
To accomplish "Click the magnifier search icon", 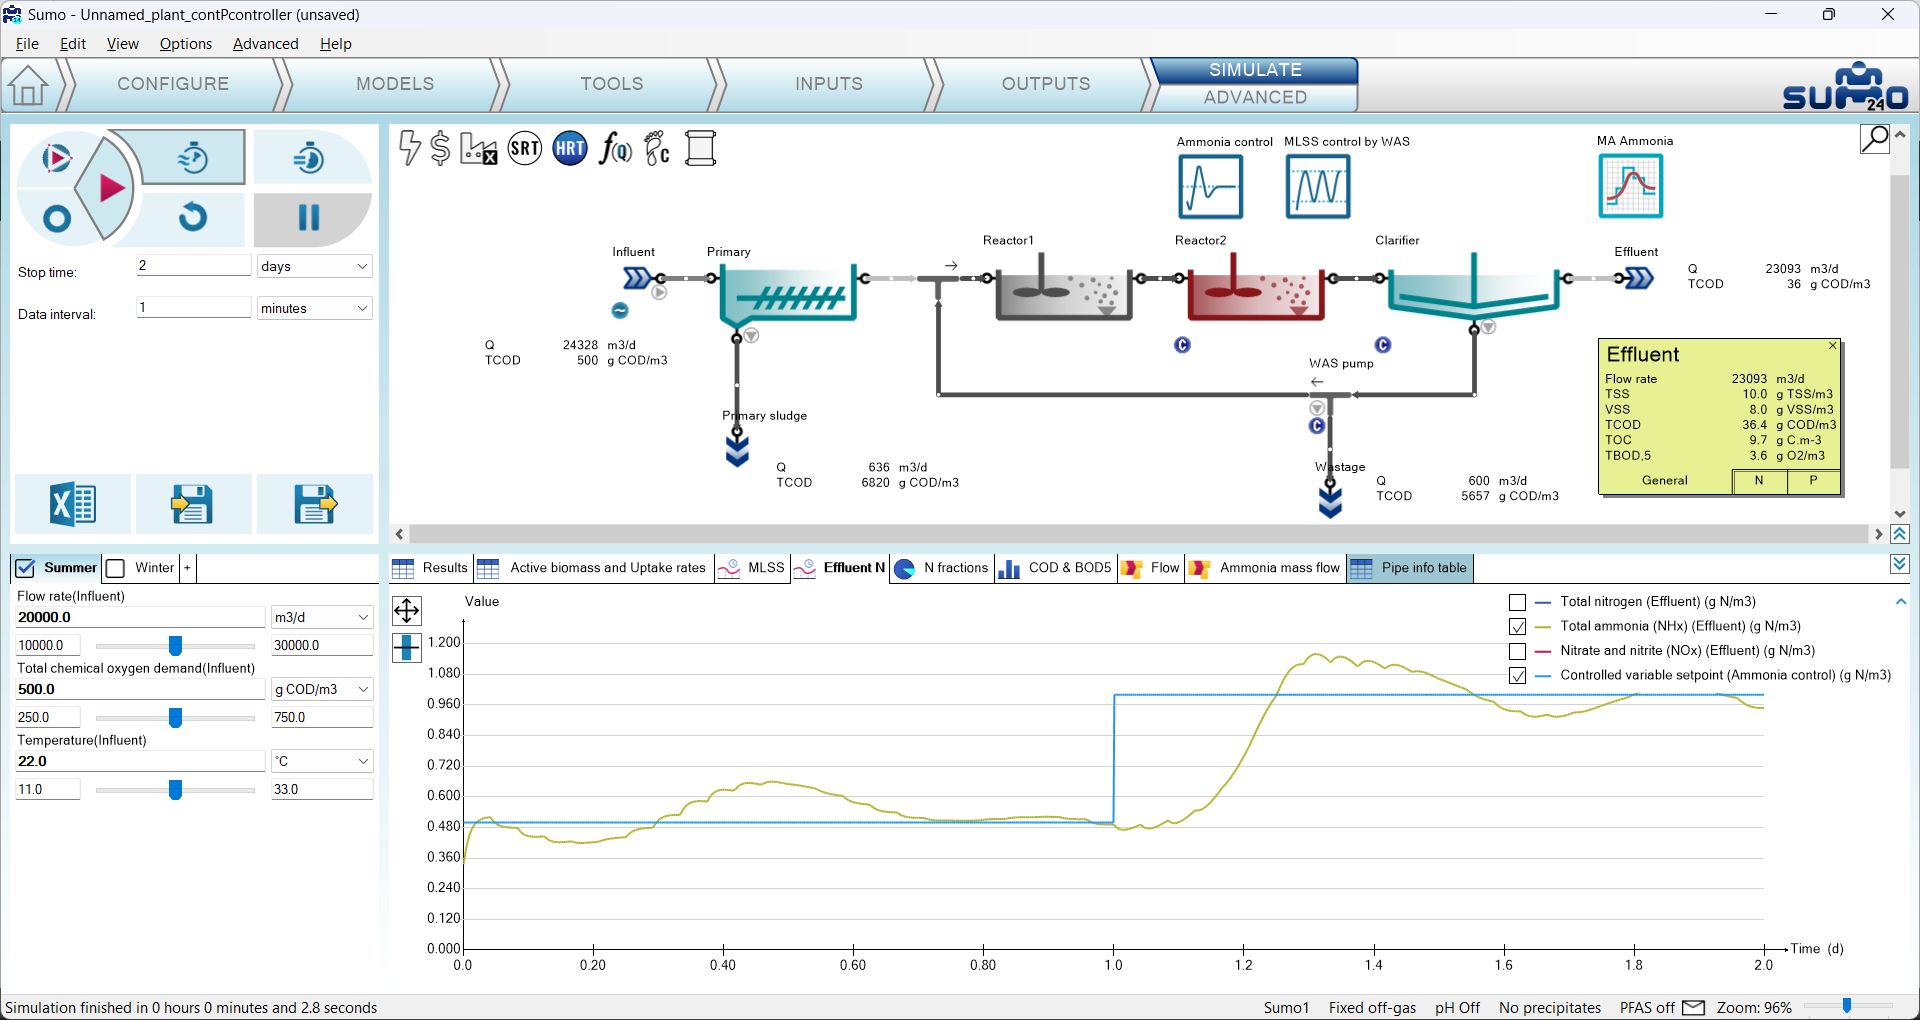I will tap(1875, 139).
